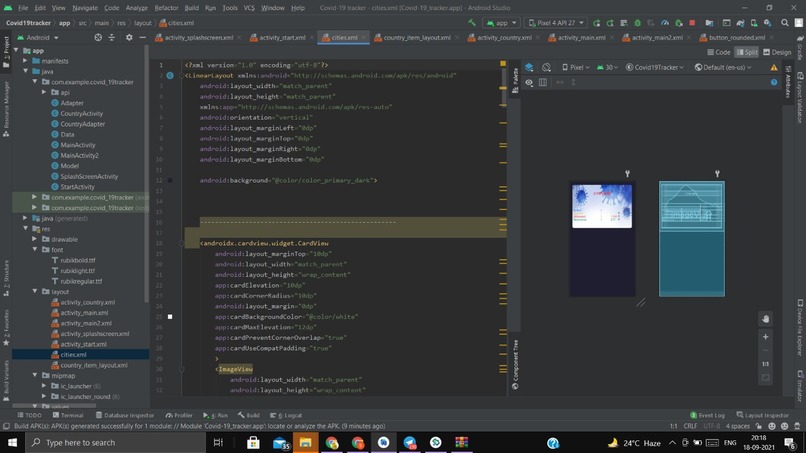806x453 pixels.
Task: Switch to the activity_start.xml tab
Action: [x=282, y=38]
